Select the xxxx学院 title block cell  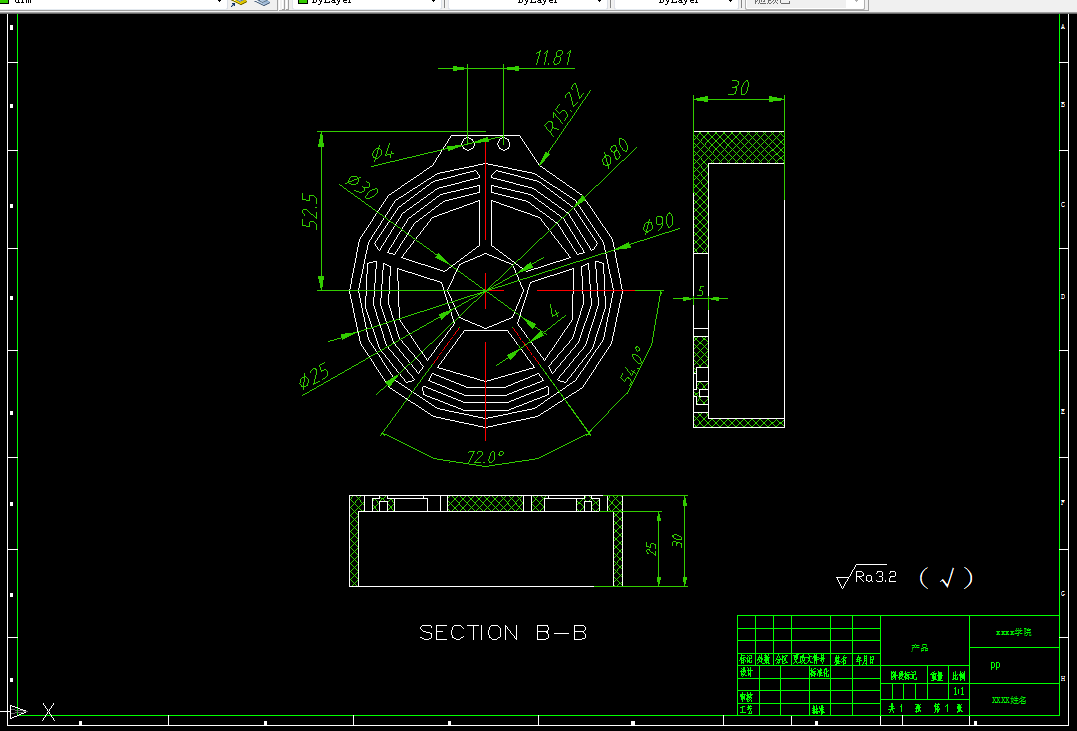1014,632
